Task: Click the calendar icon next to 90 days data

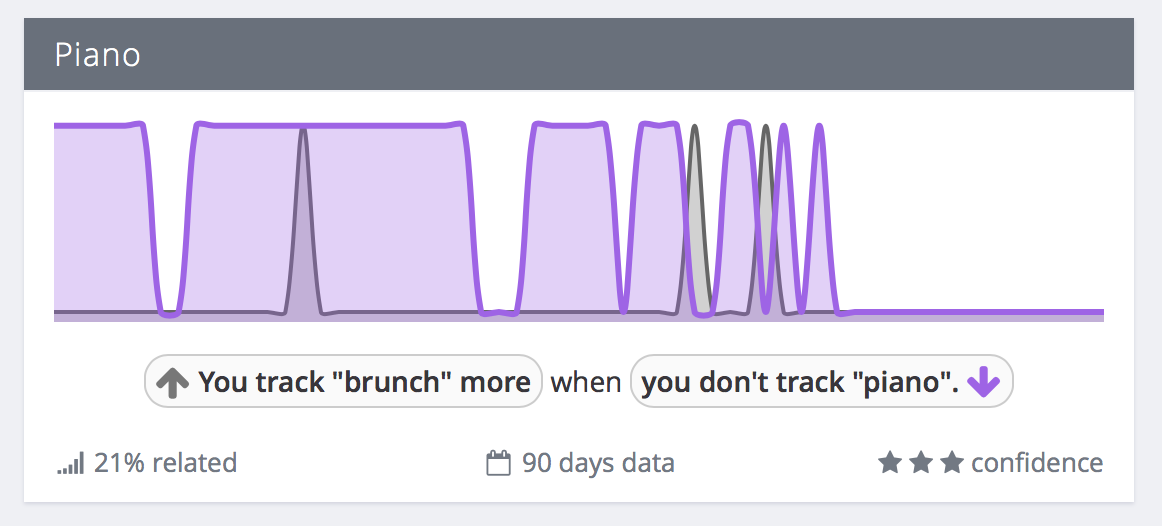Action: (x=498, y=464)
